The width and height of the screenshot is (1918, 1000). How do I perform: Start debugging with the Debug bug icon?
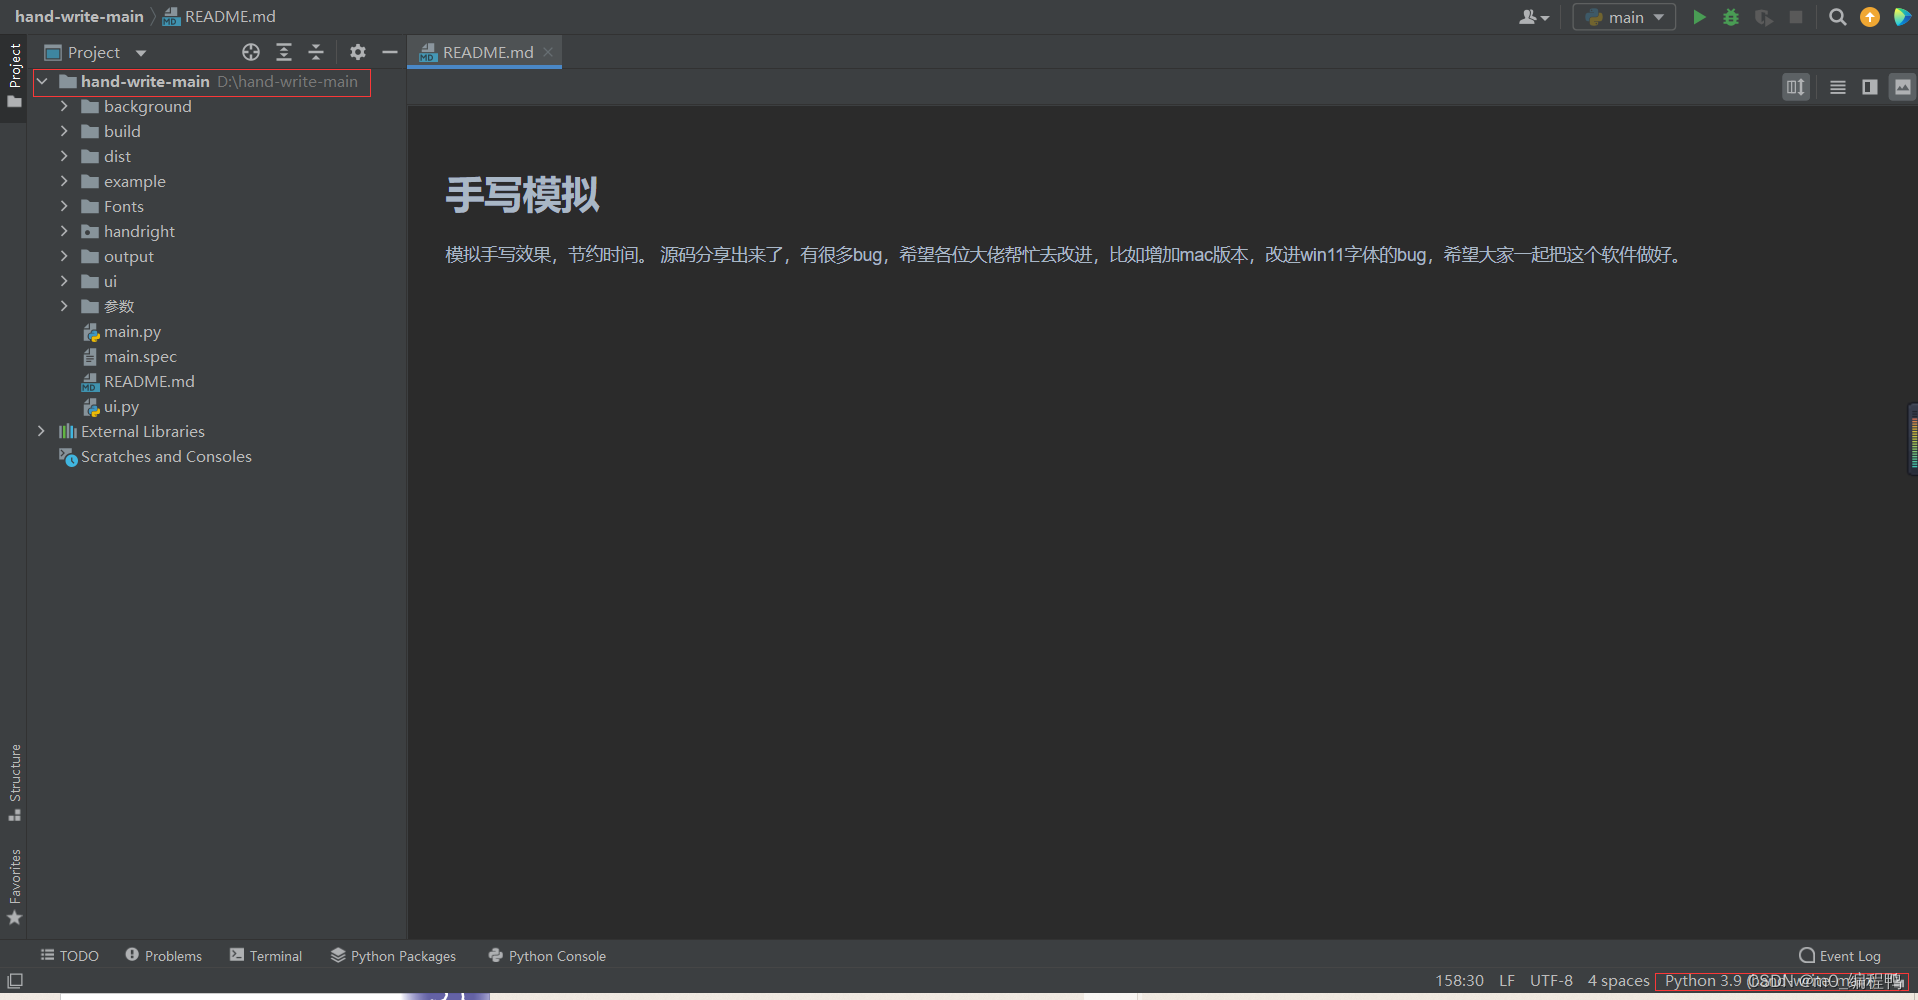[1731, 17]
